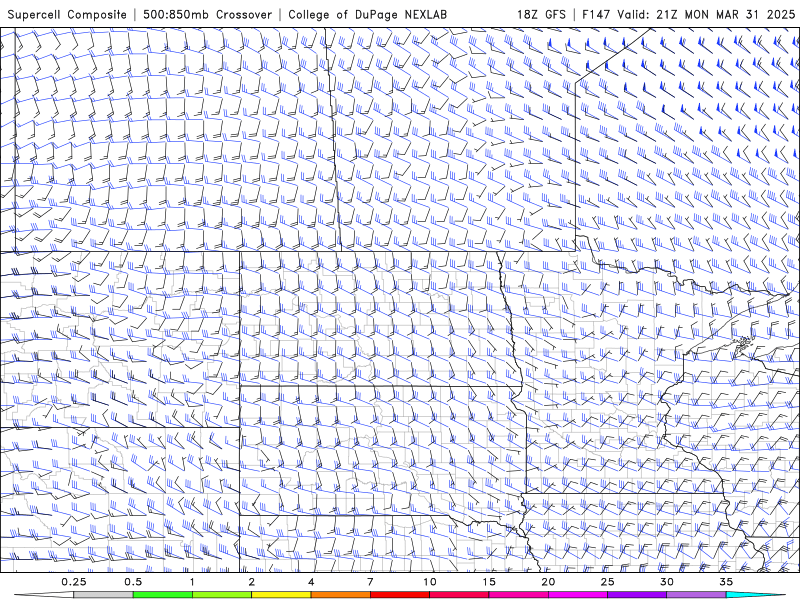Click the '0.5' legend value
Viewport: 800px width, 600px height.
pos(133,582)
